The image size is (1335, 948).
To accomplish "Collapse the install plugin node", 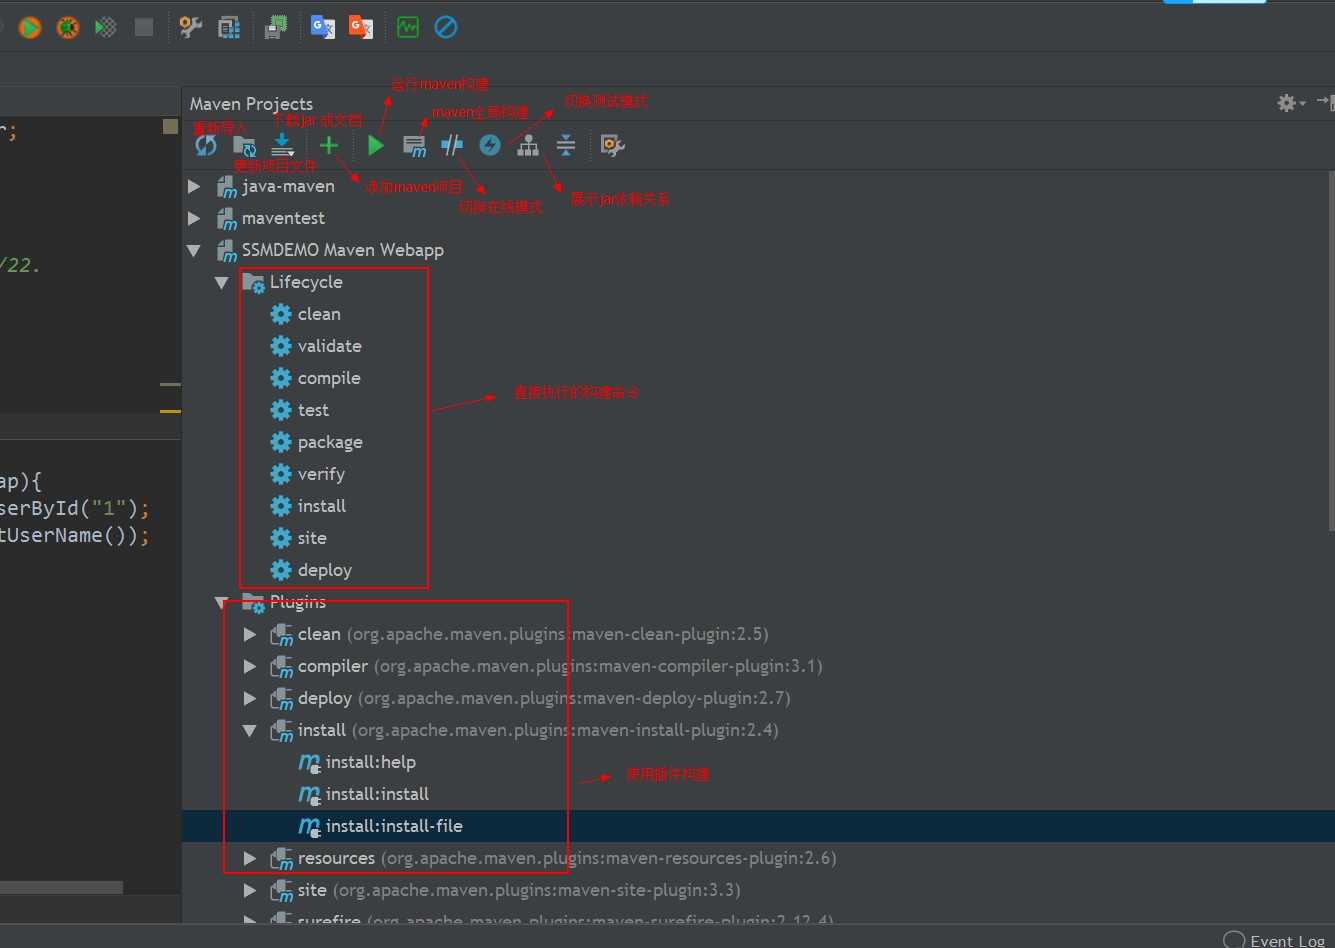I will pyautogui.click(x=250, y=730).
